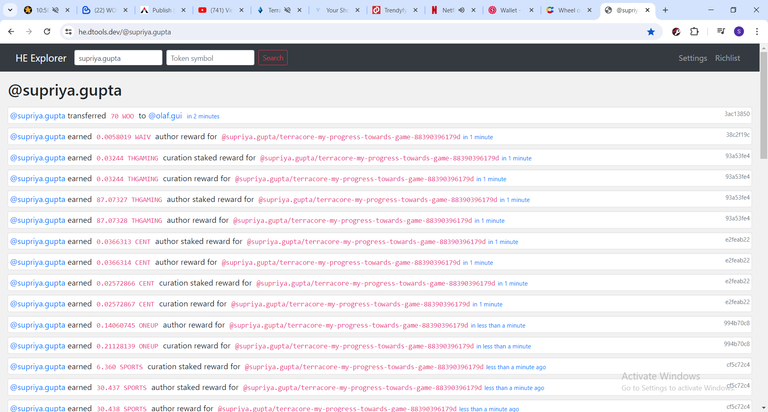Click the scrollbar down arrow
Image resolution: width=768 pixels, height=412 pixels.
(x=764, y=408)
